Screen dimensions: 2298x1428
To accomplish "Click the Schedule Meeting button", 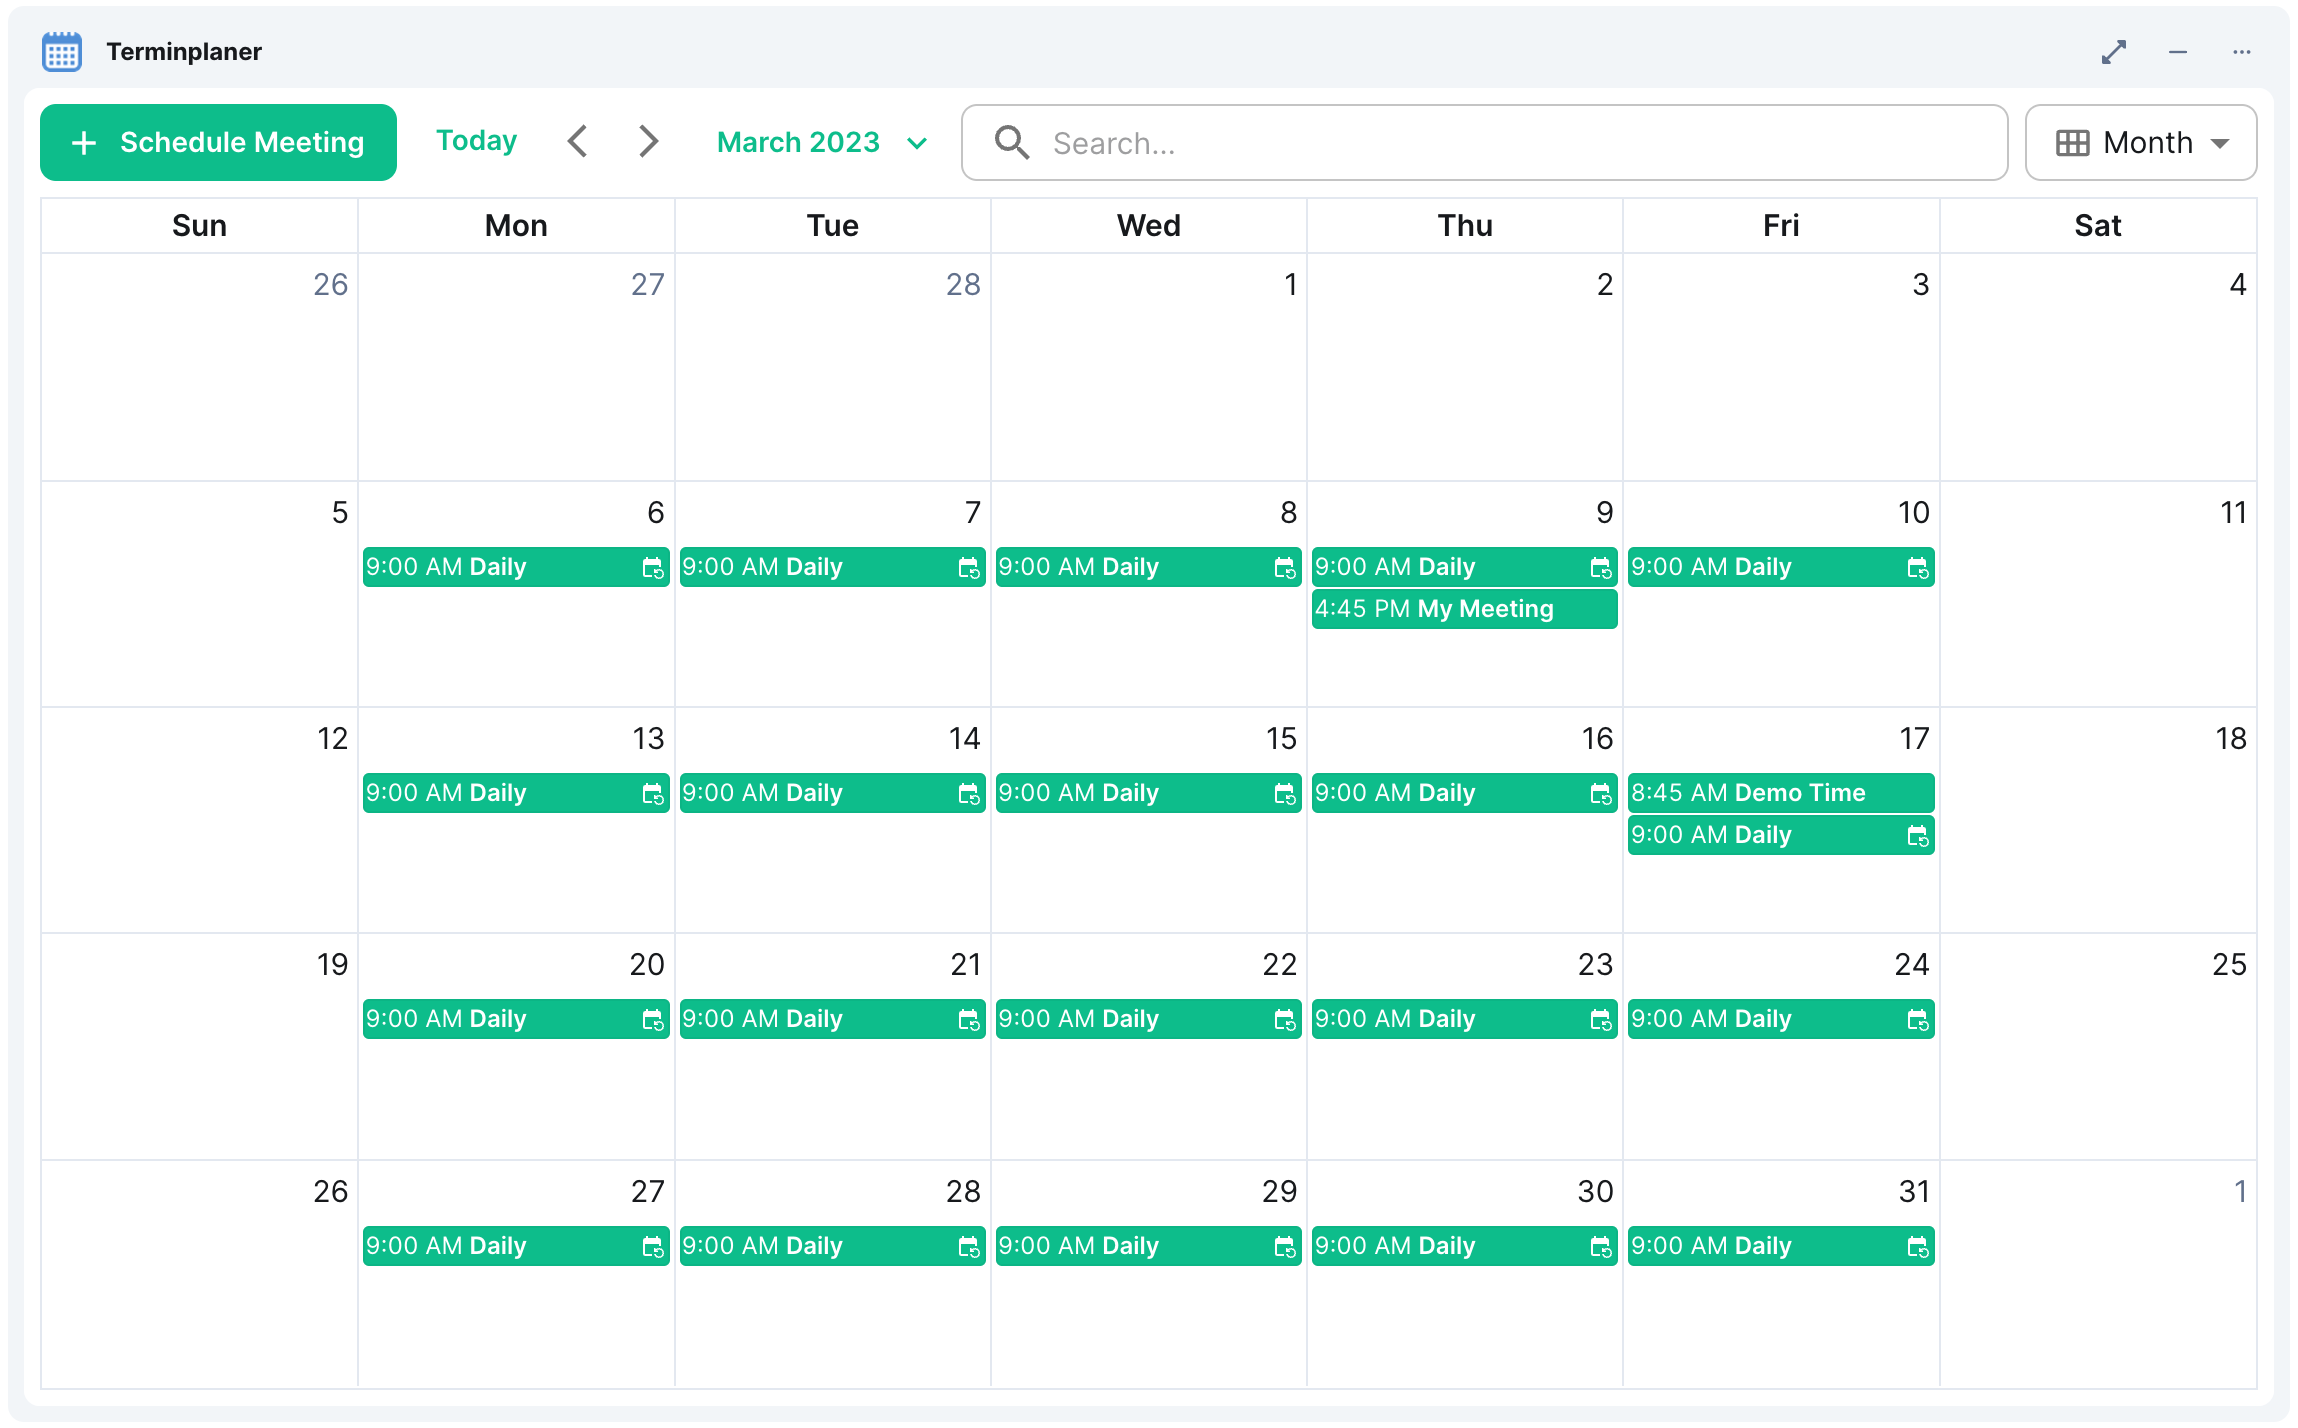I will (218, 143).
